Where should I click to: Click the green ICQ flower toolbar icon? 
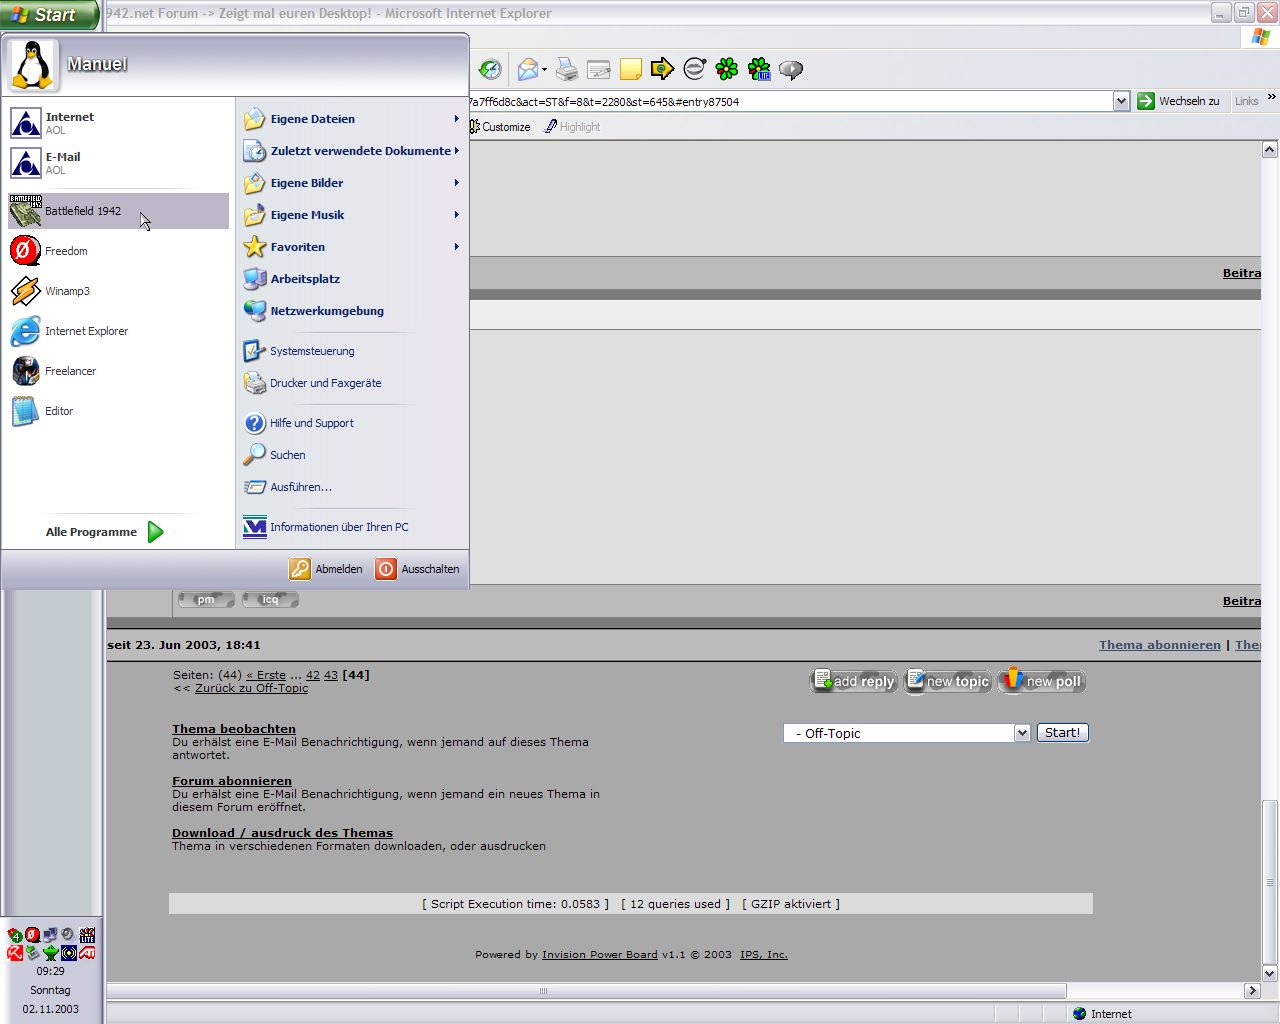[x=727, y=69]
